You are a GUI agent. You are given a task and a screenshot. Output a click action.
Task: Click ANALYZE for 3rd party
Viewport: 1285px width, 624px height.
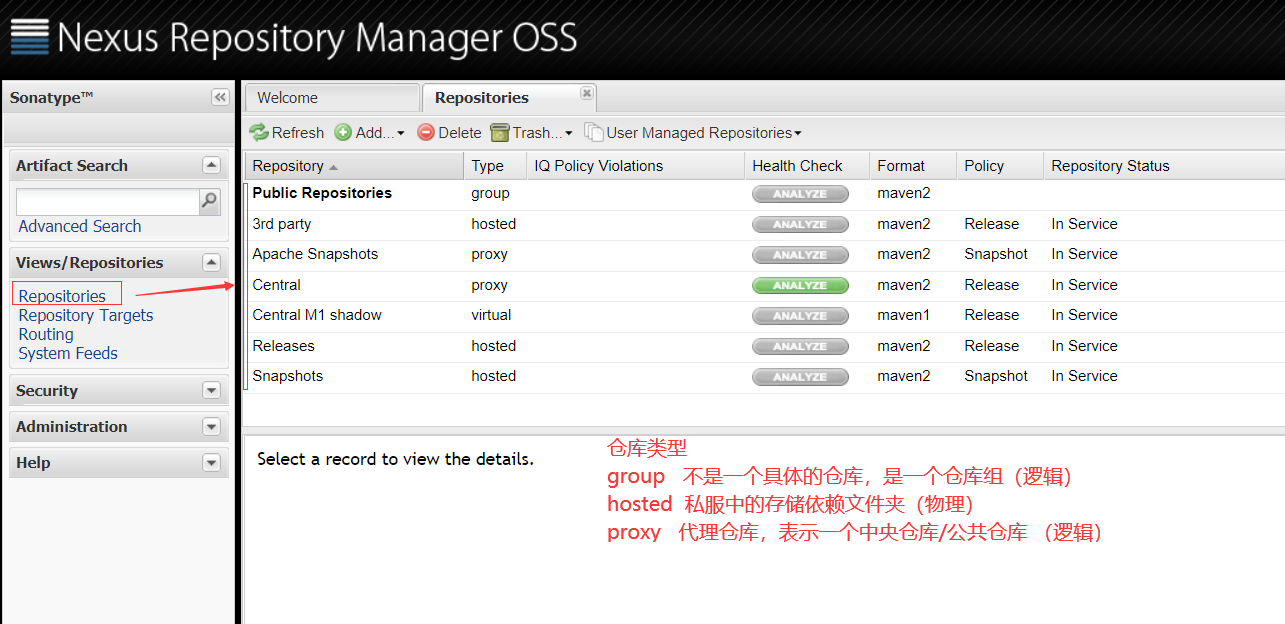coord(800,225)
